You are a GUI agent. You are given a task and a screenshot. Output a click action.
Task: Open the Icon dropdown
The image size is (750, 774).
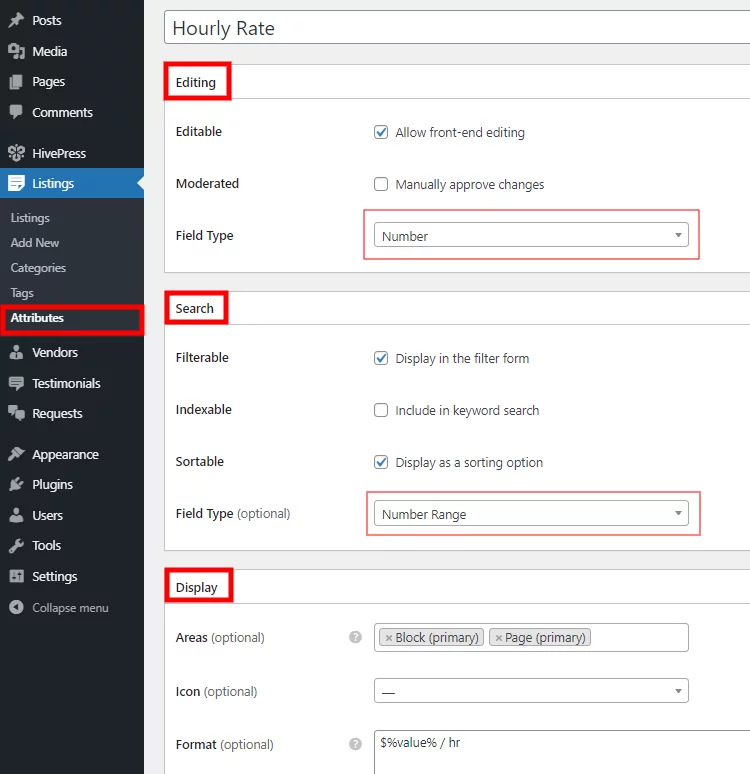coord(531,691)
